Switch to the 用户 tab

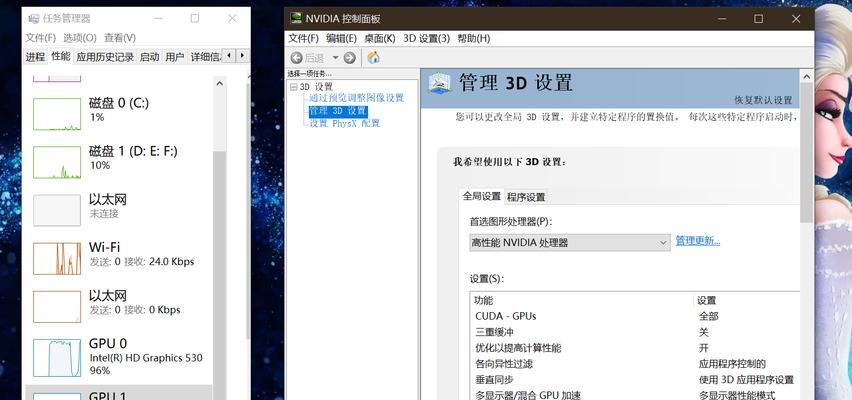click(x=175, y=57)
